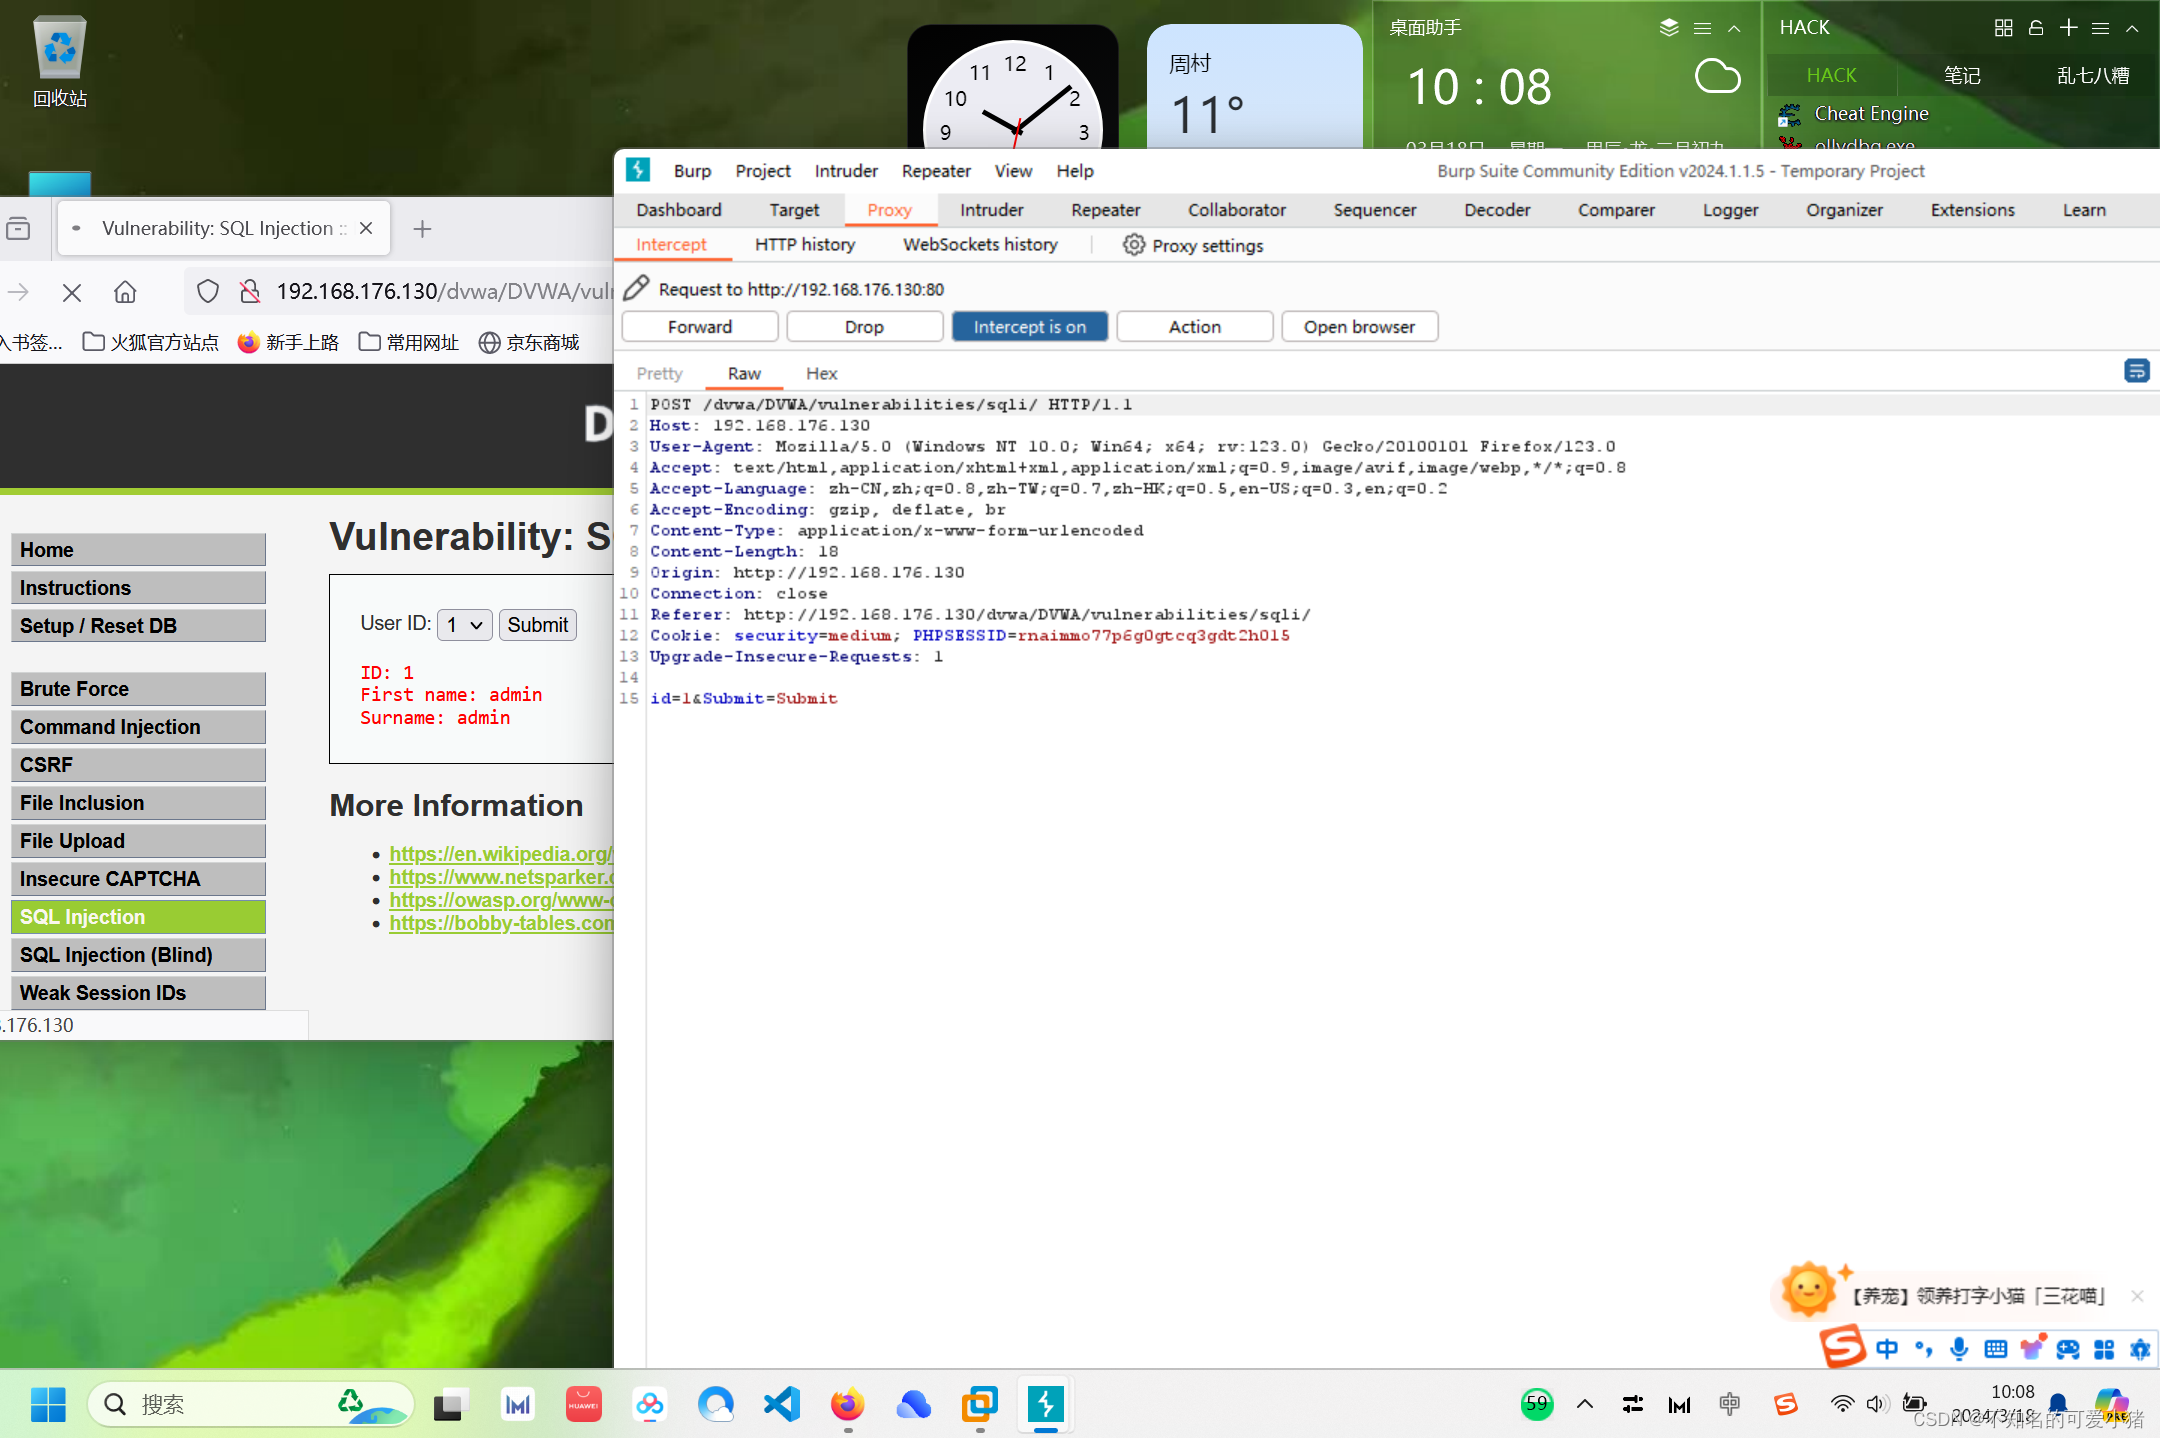The width and height of the screenshot is (2160, 1438).
Task: Click the plus icon in HACK widget
Action: coord(2069,28)
